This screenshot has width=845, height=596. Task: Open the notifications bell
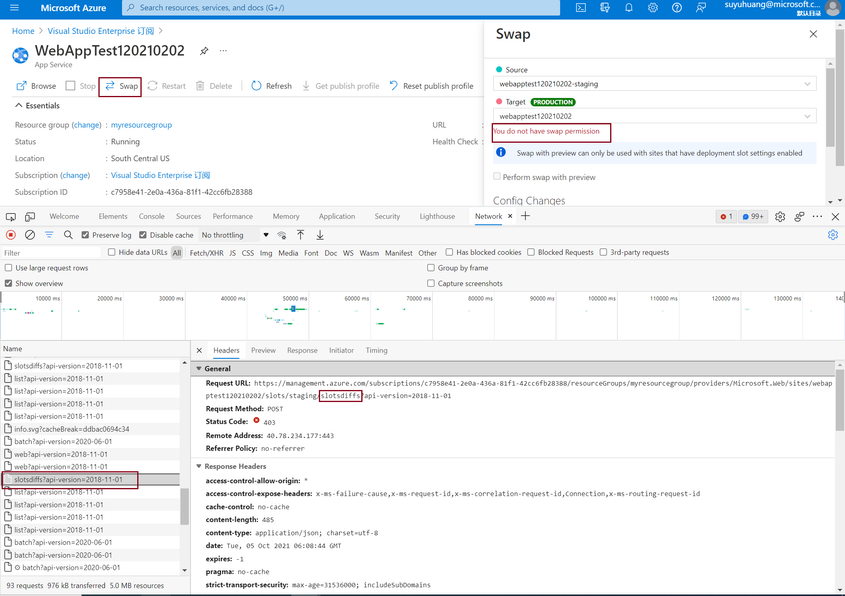(x=628, y=8)
